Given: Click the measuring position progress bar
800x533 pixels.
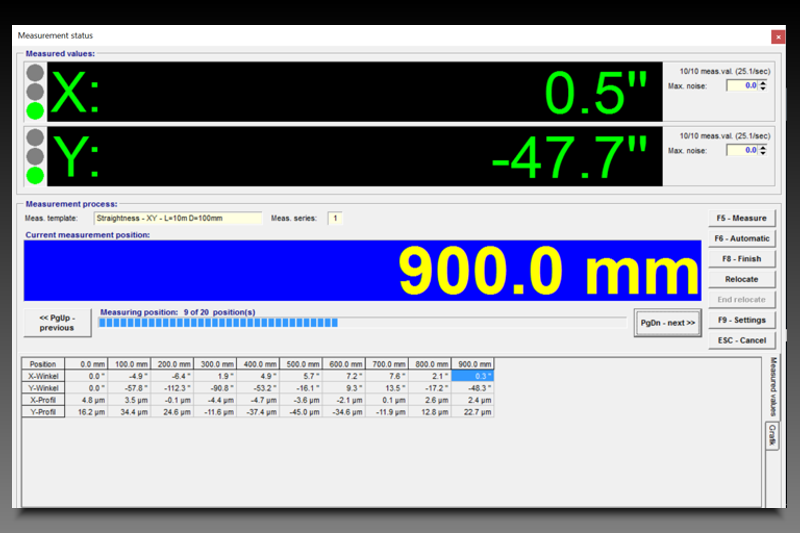Looking at the screenshot, I should 362,323.
